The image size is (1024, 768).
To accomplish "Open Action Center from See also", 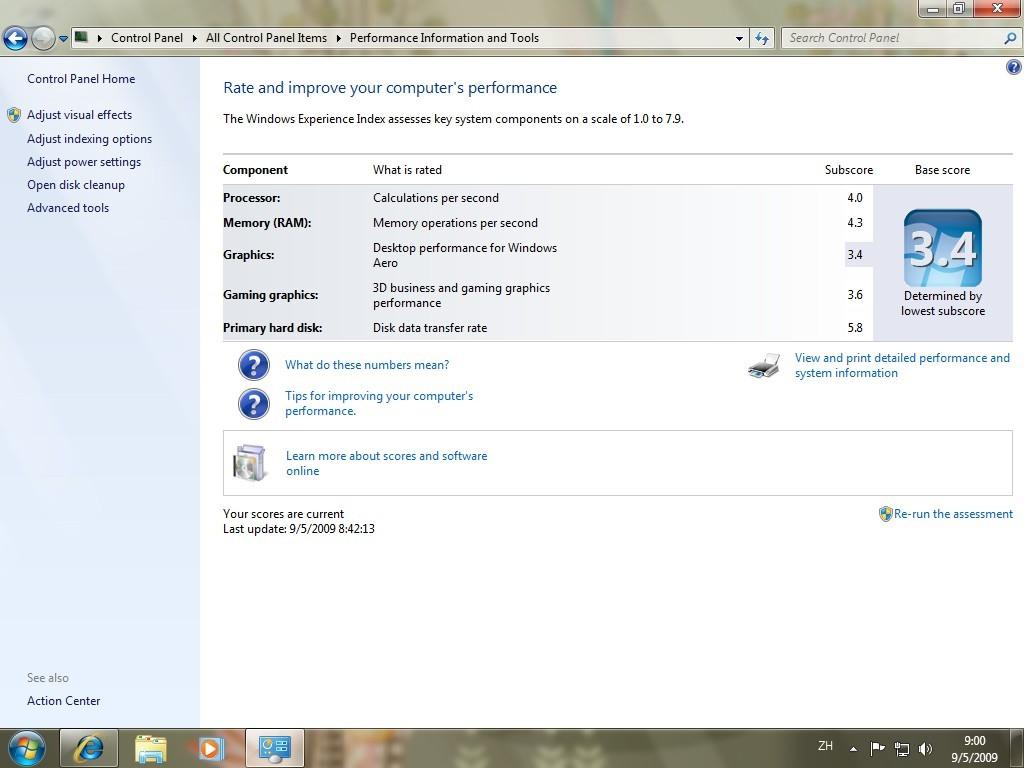I will (x=63, y=701).
